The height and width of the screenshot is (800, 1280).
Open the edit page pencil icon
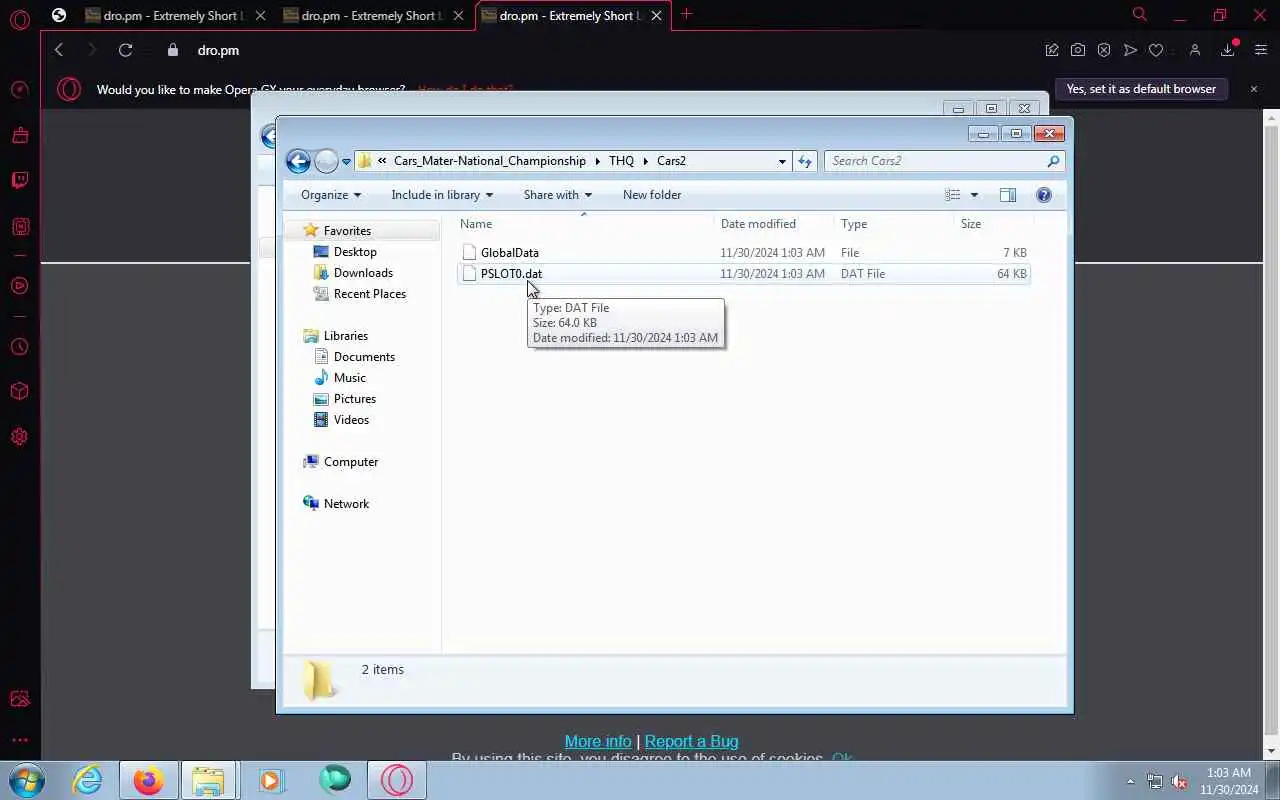[1052, 50]
